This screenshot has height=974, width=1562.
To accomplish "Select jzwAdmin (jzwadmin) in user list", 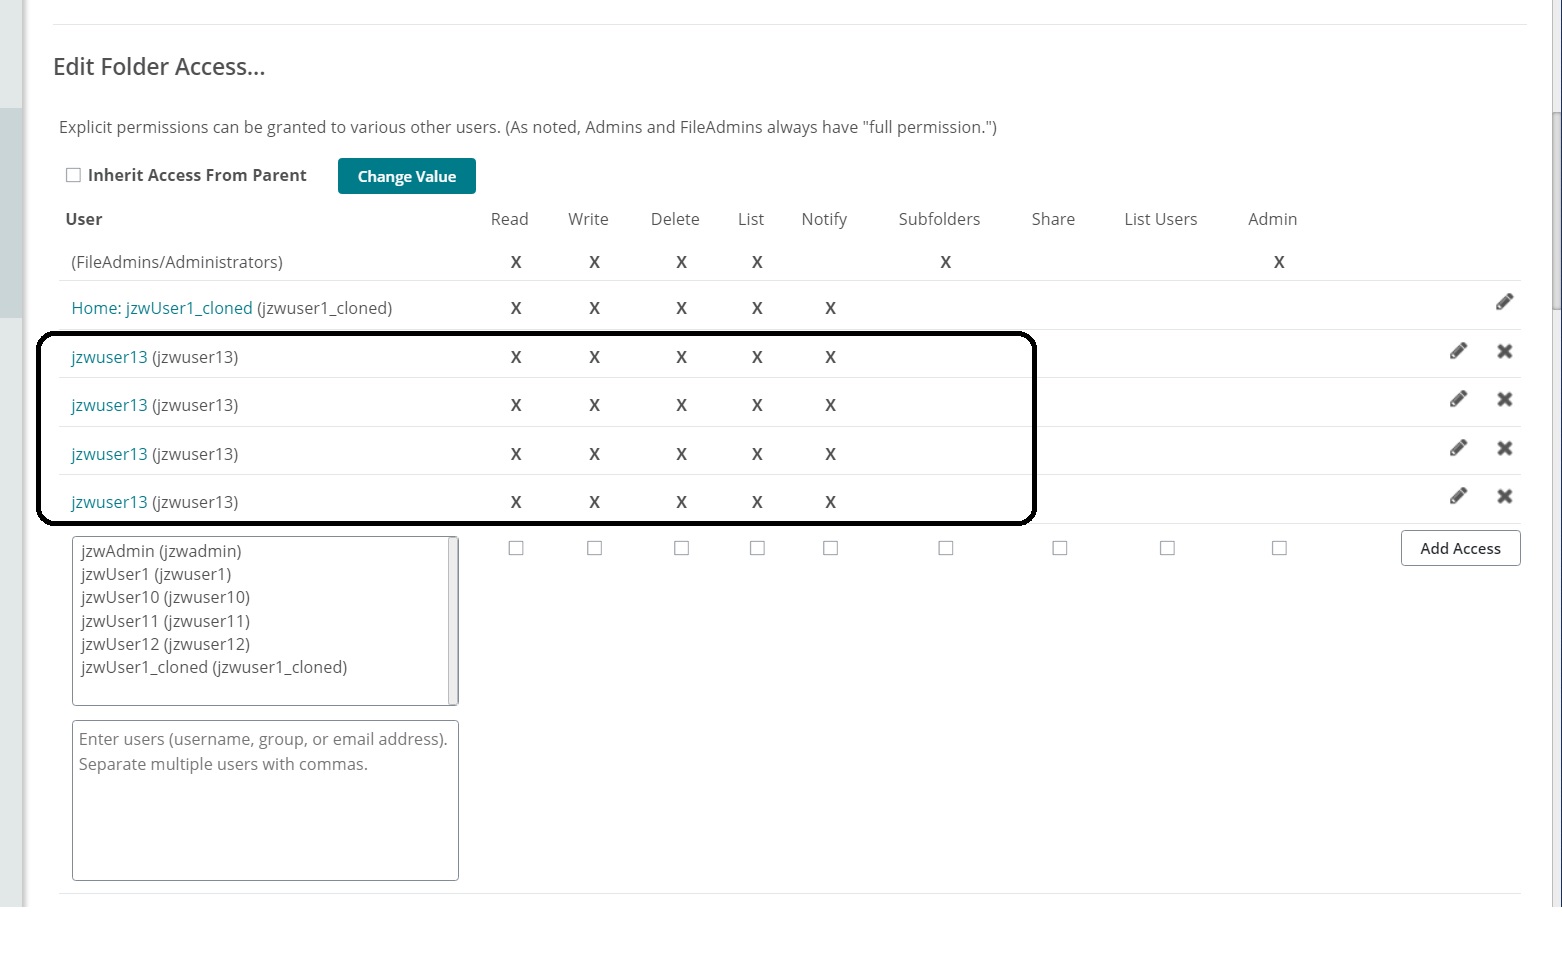I will tap(161, 551).
